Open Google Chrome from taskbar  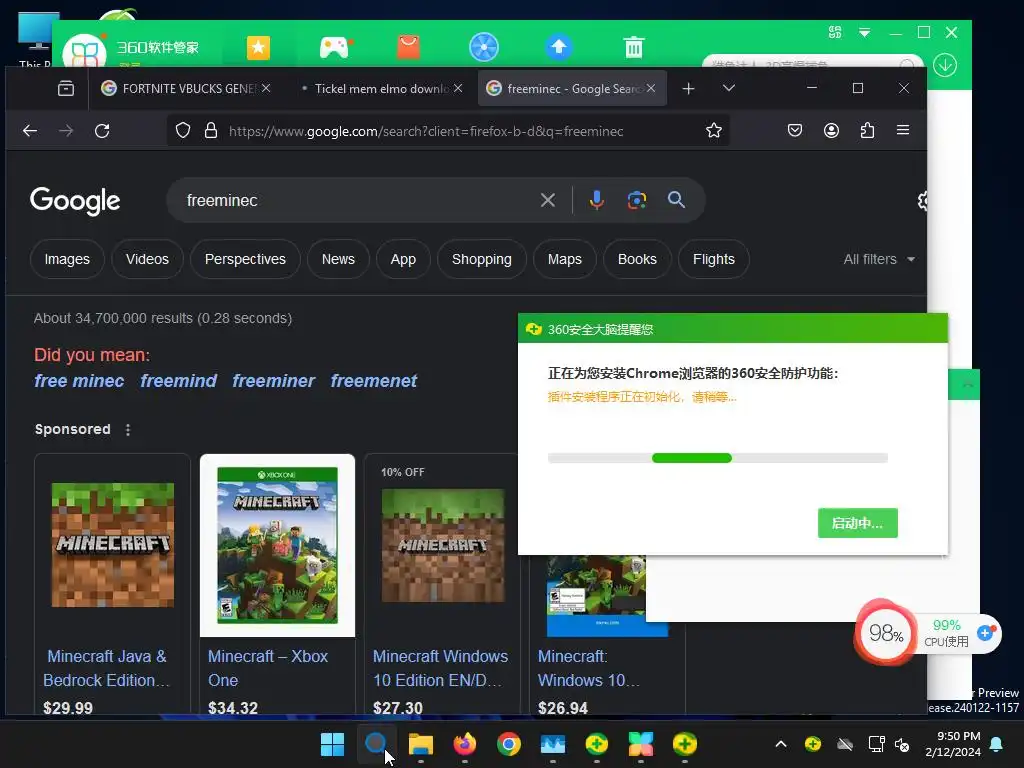coord(509,744)
